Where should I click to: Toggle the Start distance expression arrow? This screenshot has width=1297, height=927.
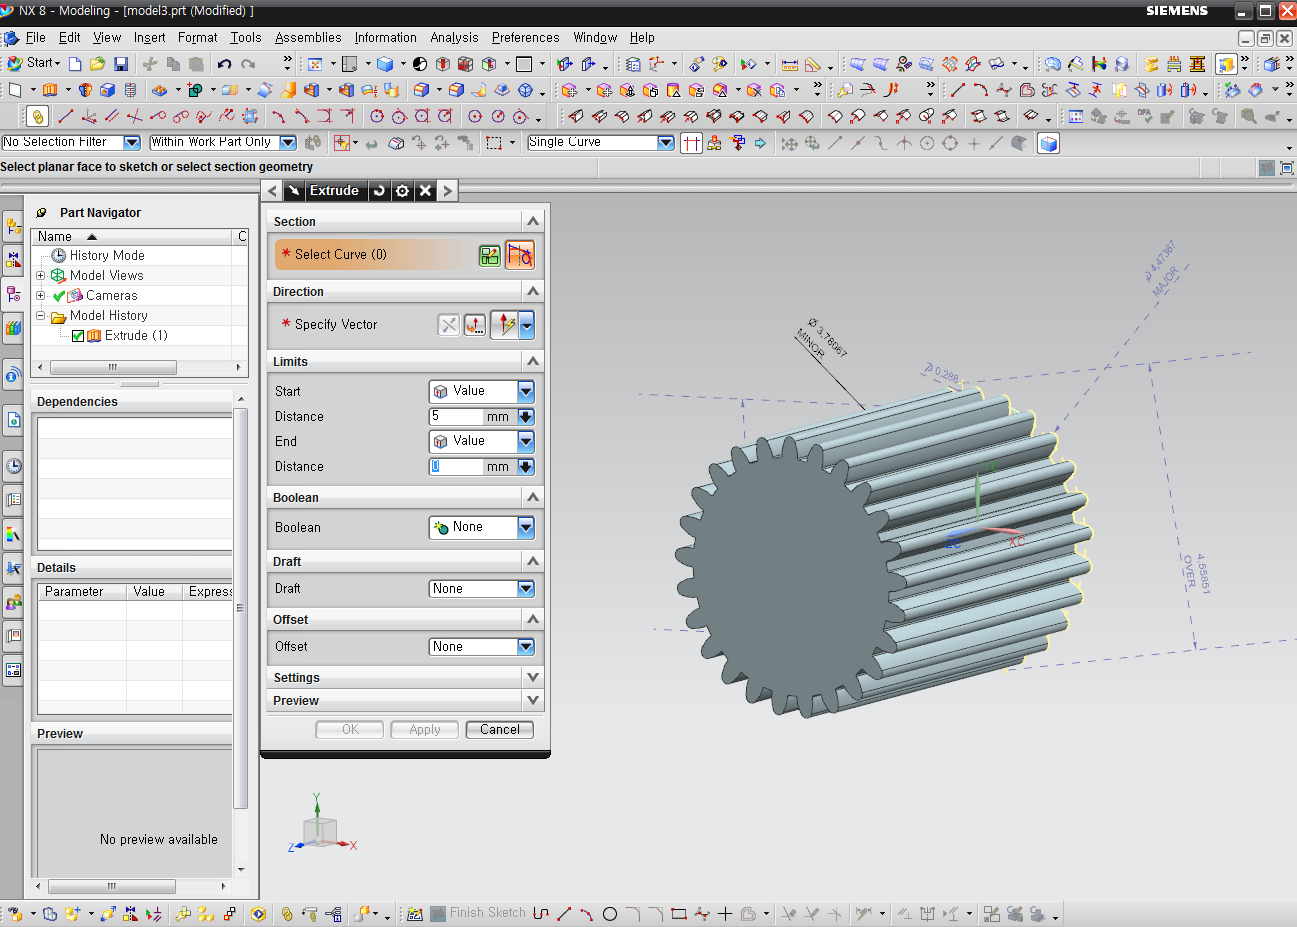(526, 417)
